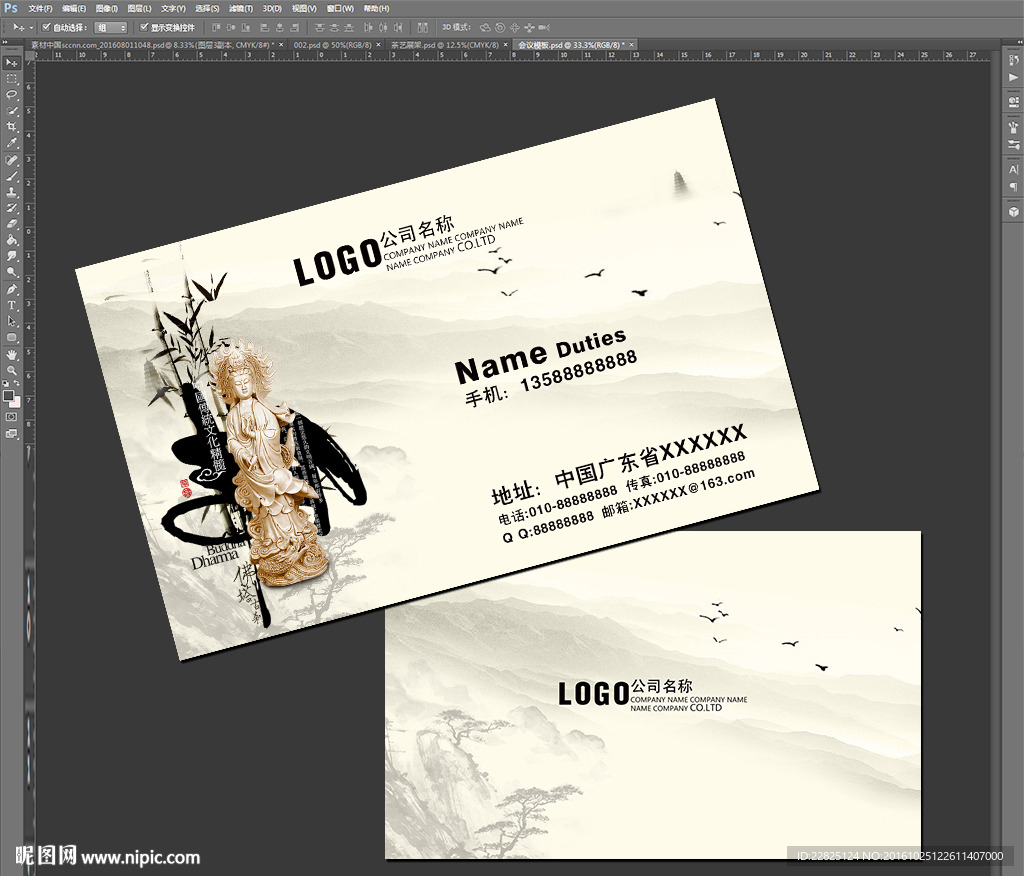Screen dimensions: 1024x876
Task: Select the Horizontal Type tool
Action: (12, 306)
